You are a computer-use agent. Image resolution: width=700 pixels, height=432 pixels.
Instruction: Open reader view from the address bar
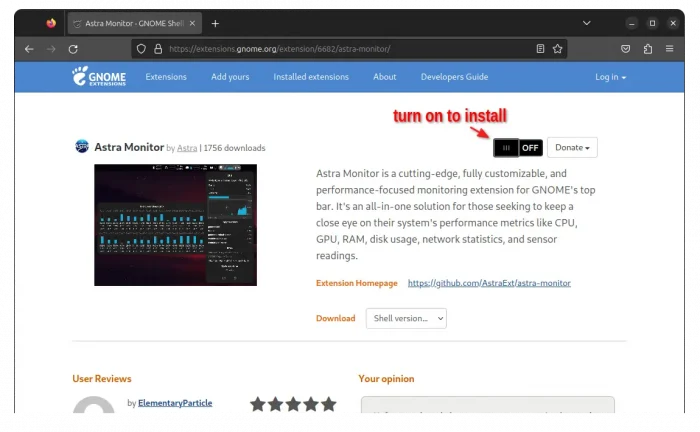tap(540, 48)
